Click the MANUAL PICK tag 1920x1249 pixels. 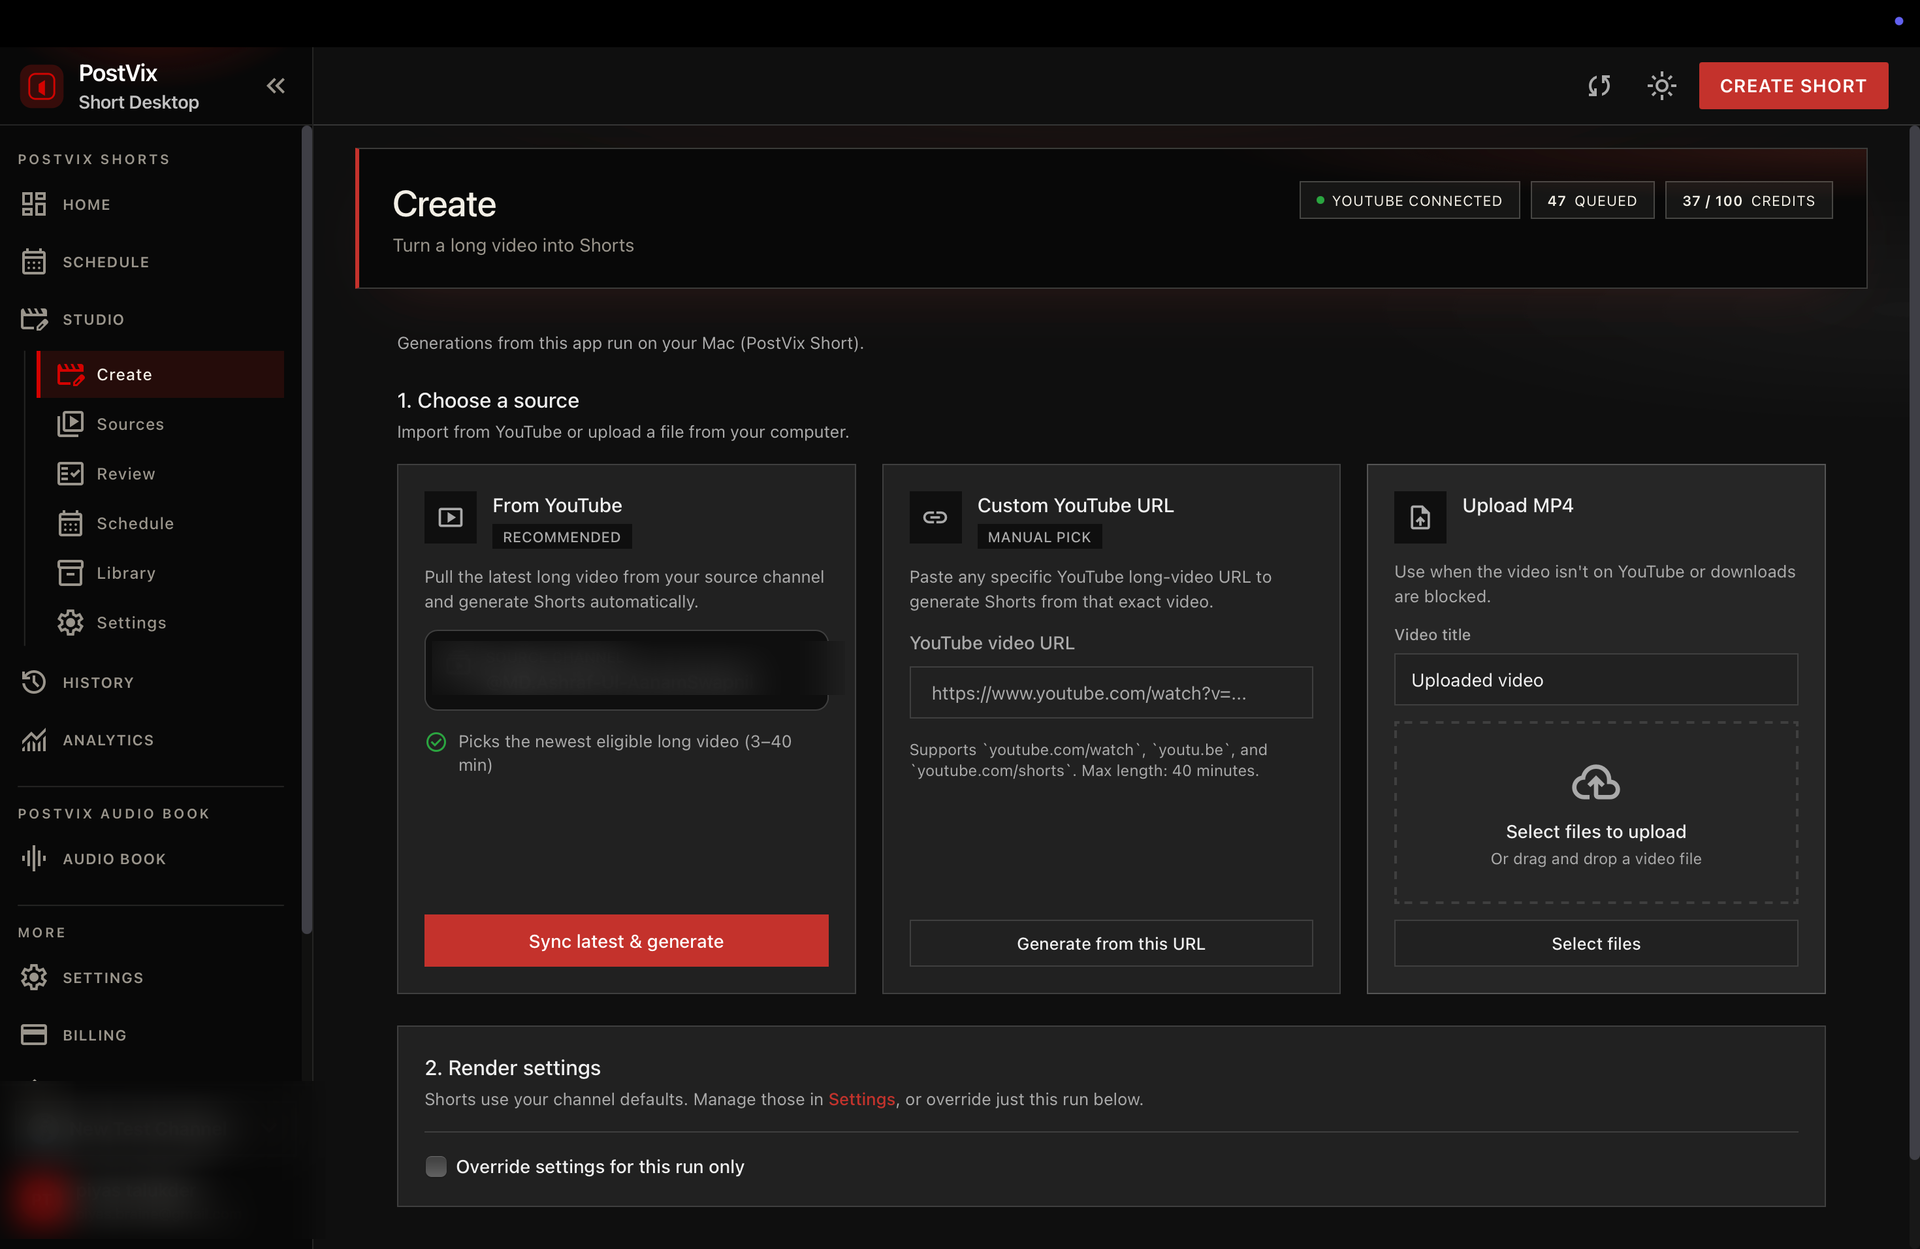click(x=1039, y=537)
